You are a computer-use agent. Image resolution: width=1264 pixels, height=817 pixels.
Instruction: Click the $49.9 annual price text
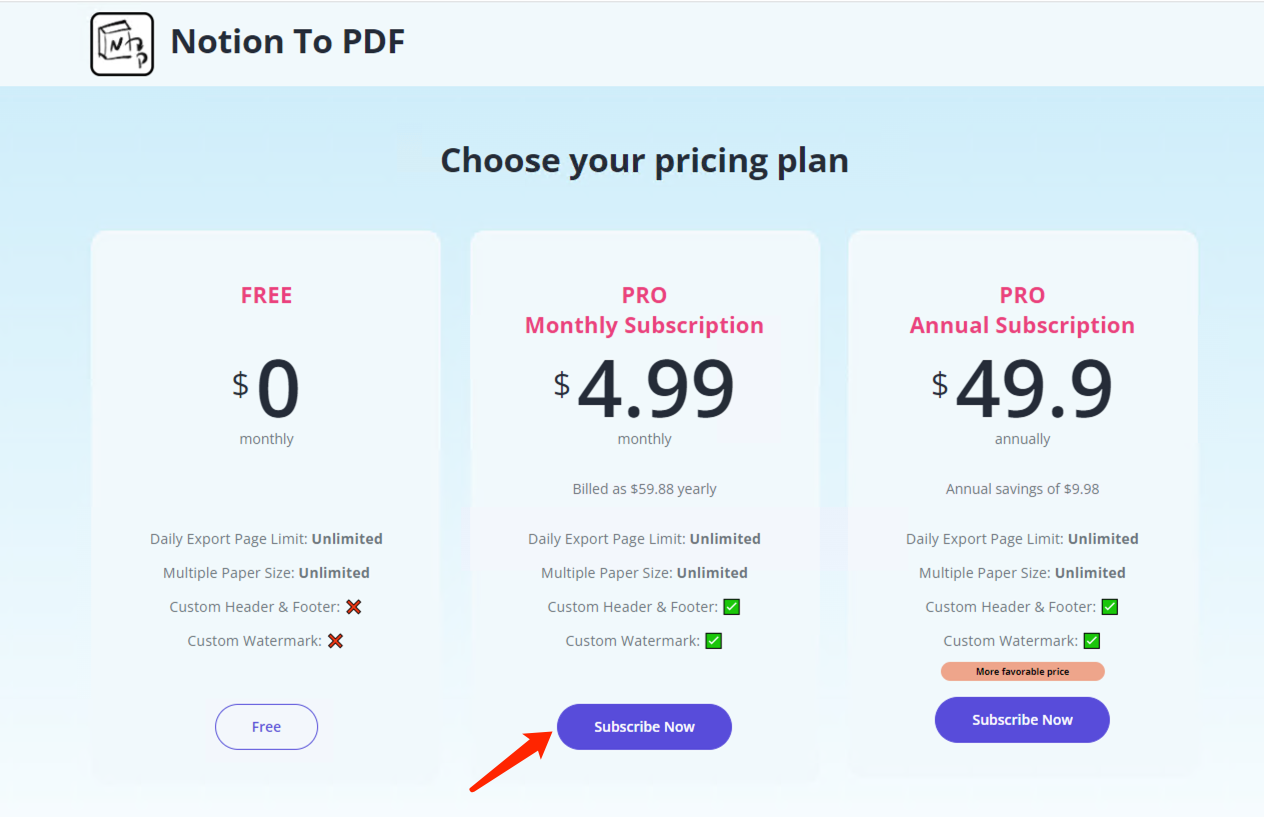[x=1022, y=390]
